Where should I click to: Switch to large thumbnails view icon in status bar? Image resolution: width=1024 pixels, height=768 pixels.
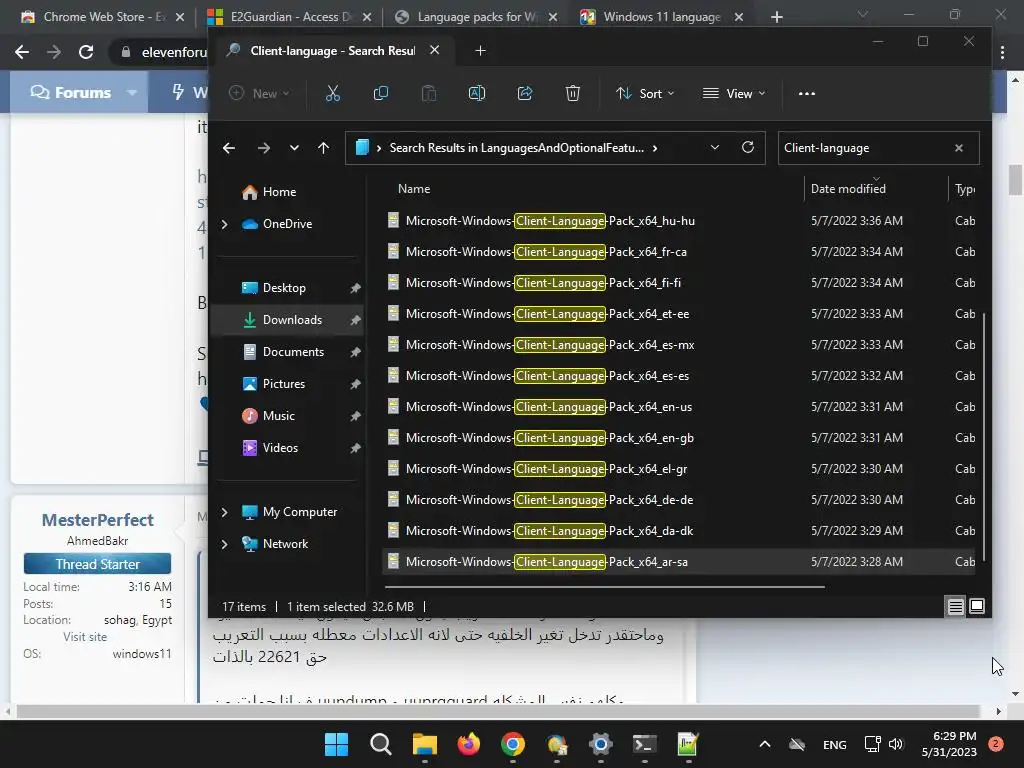coord(977,607)
